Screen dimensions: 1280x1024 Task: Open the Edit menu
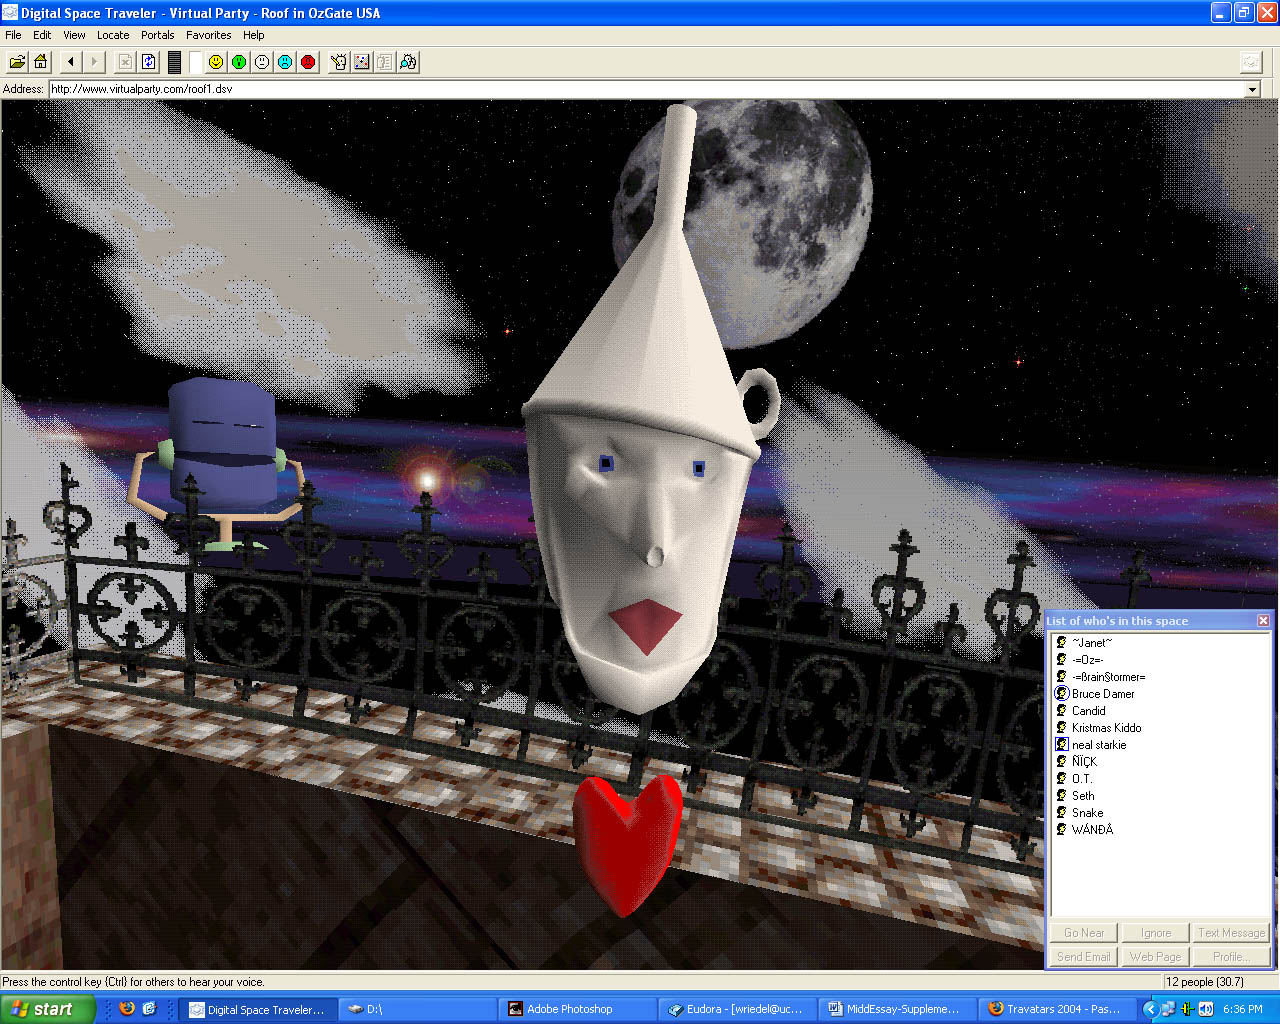pyautogui.click(x=42, y=35)
